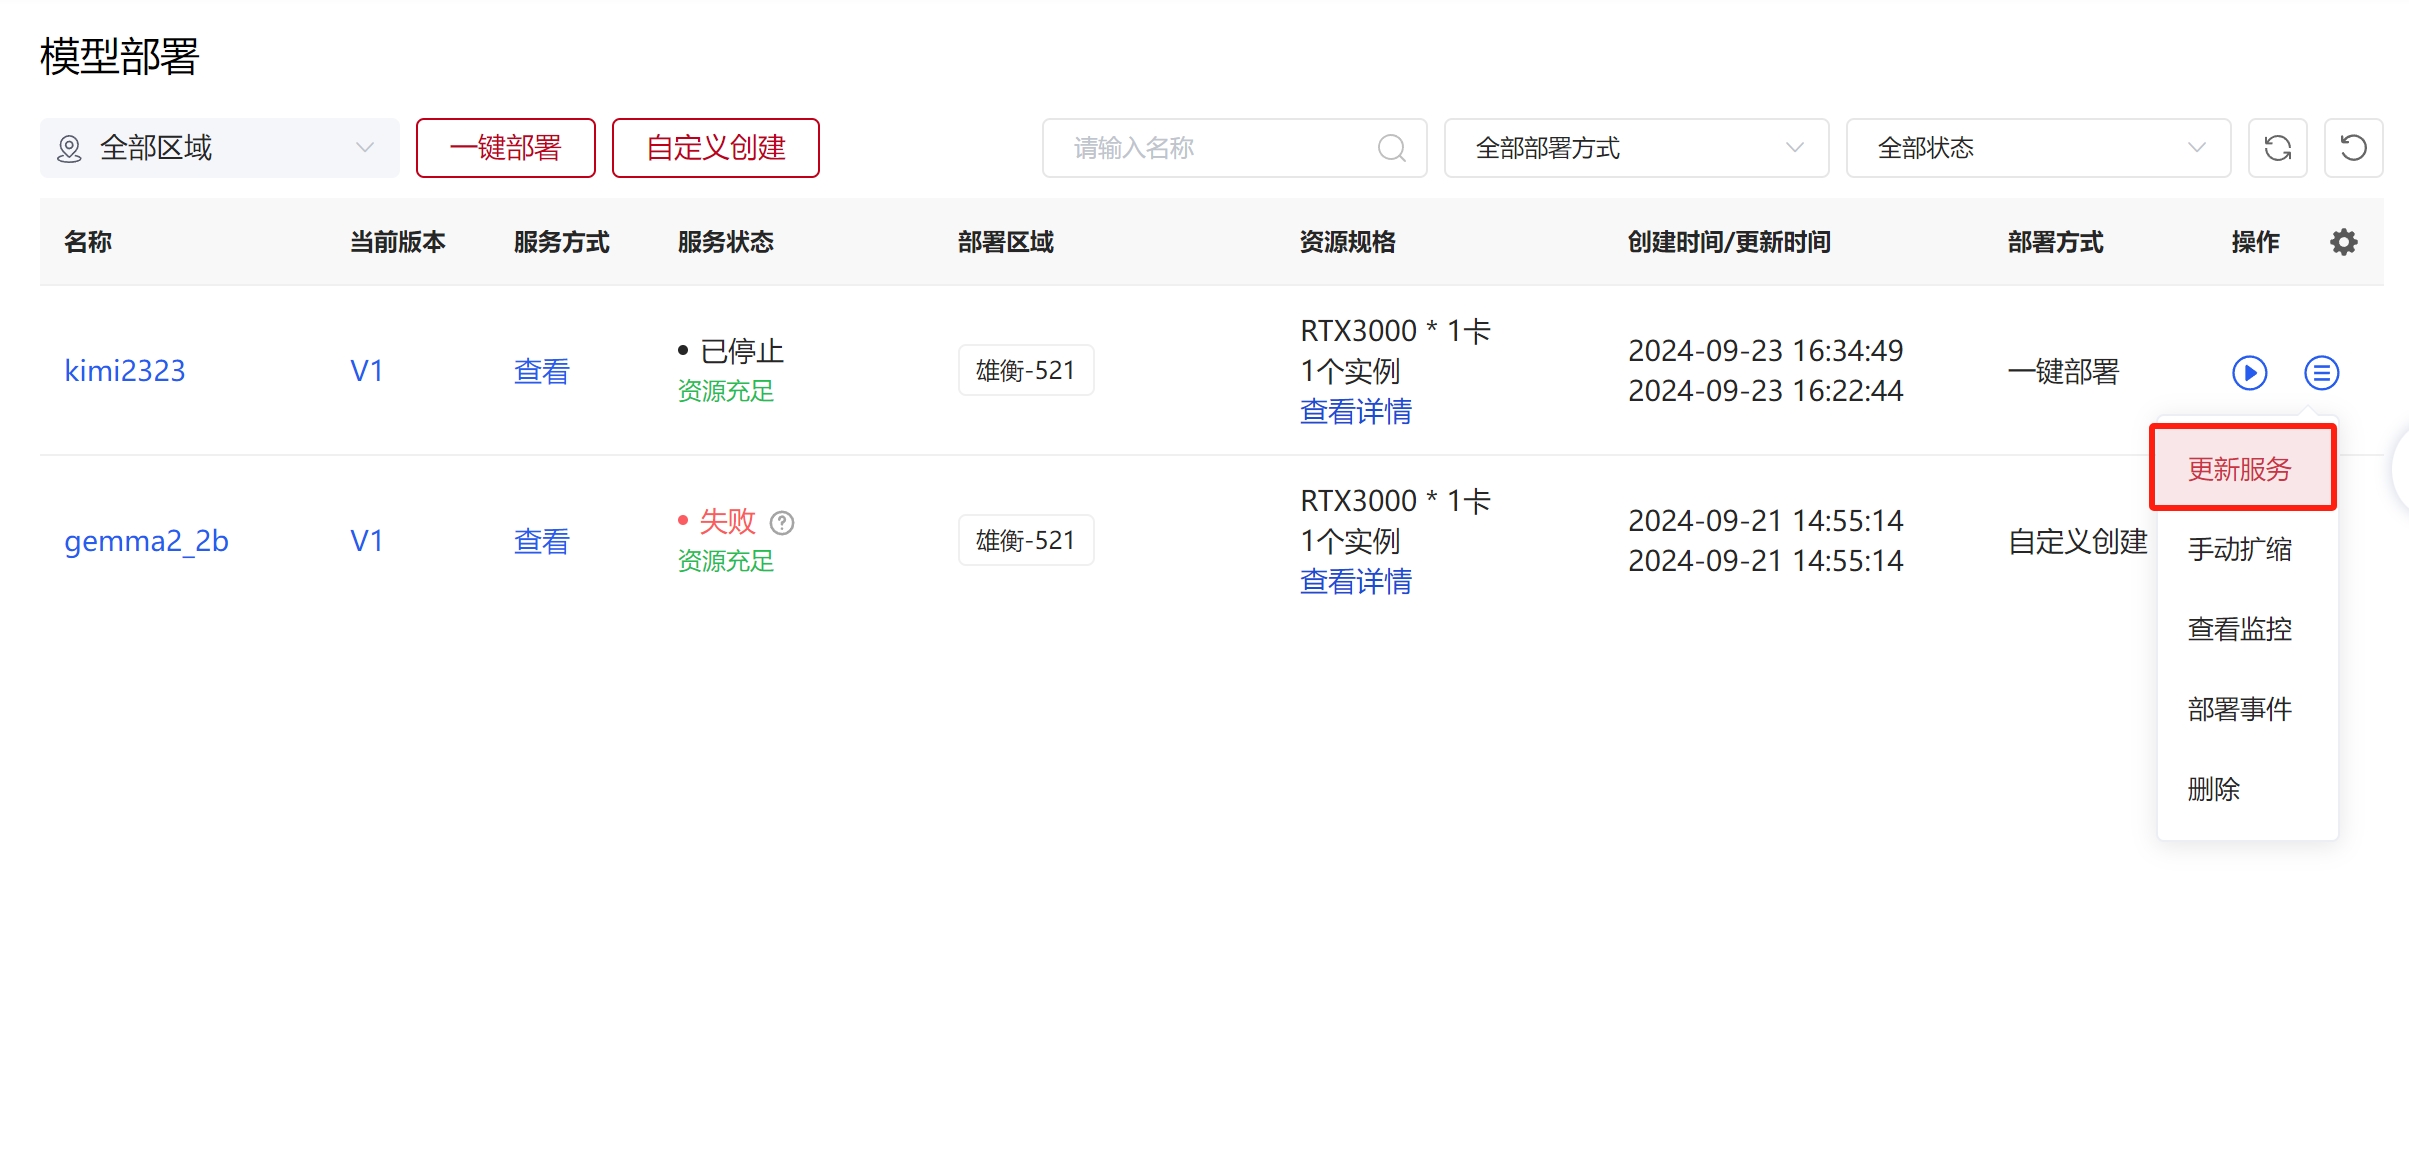Image resolution: width=2409 pixels, height=1167 pixels.
Task: Click the 一键部署 button
Action: 505,148
